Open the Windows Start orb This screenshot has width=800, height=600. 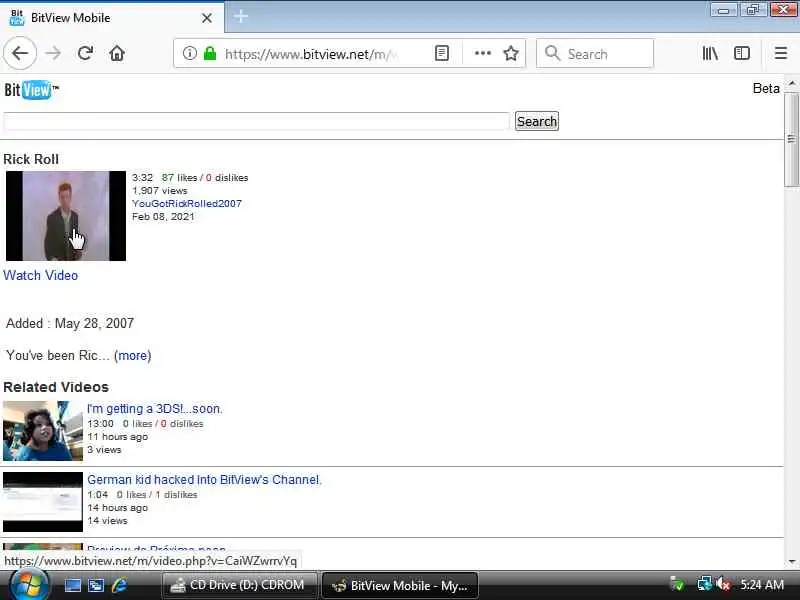28,585
